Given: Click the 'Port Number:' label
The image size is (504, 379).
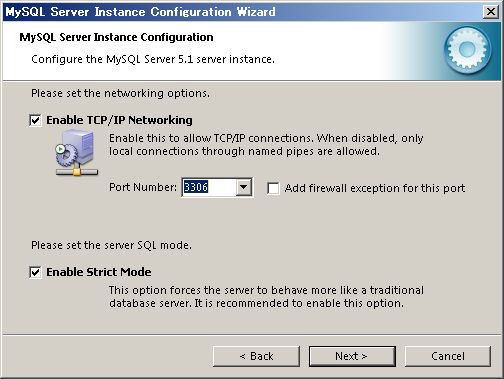Looking at the screenshot, I should [143, 187].
